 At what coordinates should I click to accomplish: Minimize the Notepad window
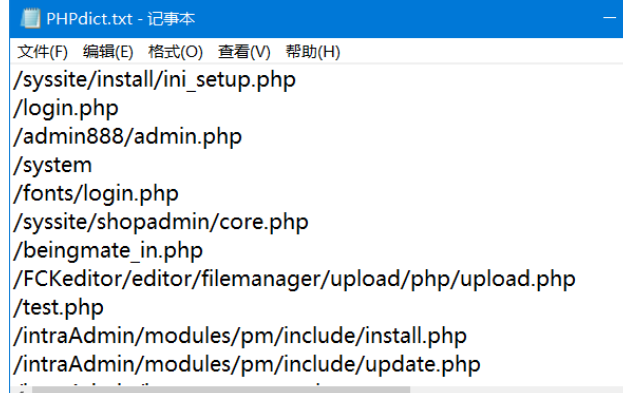click(x=609, y=18)
